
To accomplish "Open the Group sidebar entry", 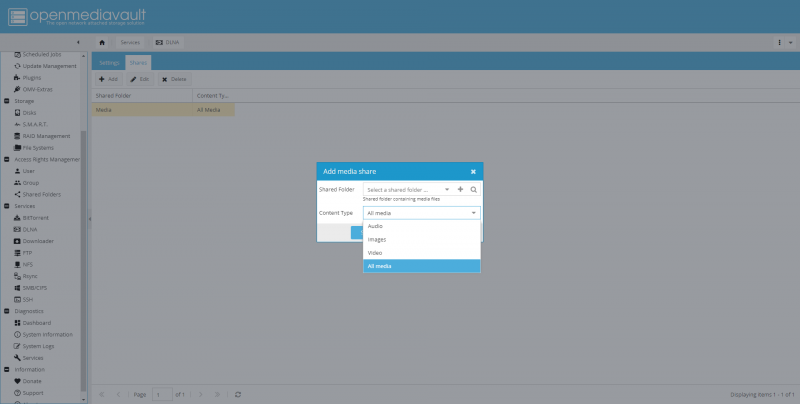I will (x=27, y=183).
